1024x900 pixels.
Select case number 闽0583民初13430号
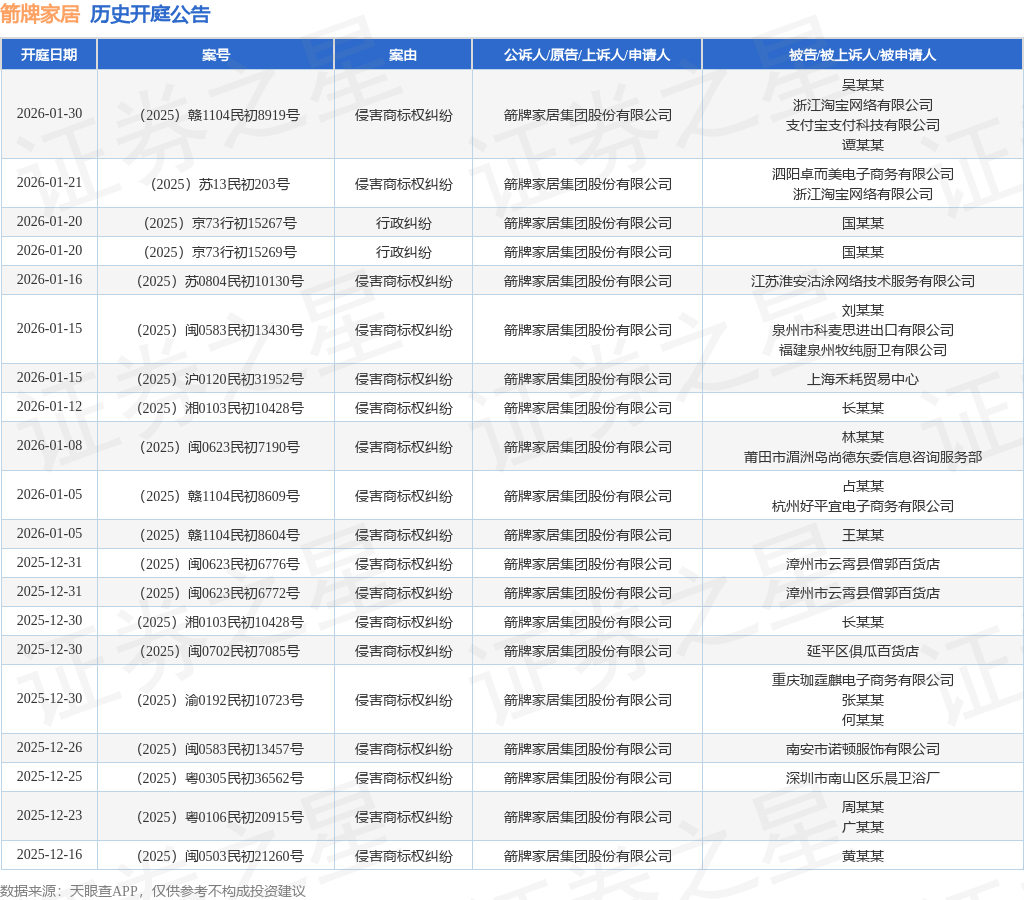[x=219, y=330]
